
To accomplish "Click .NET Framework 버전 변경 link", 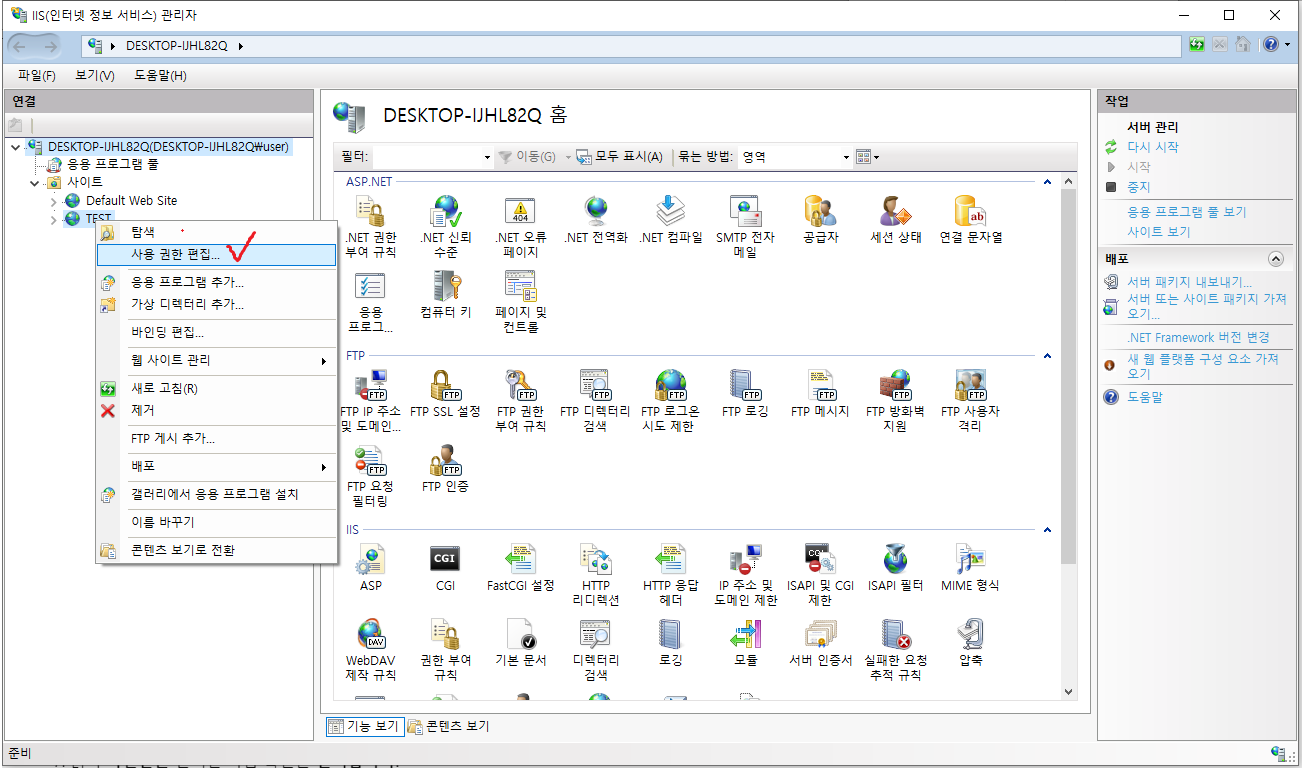I will [x=1198, y=337].
